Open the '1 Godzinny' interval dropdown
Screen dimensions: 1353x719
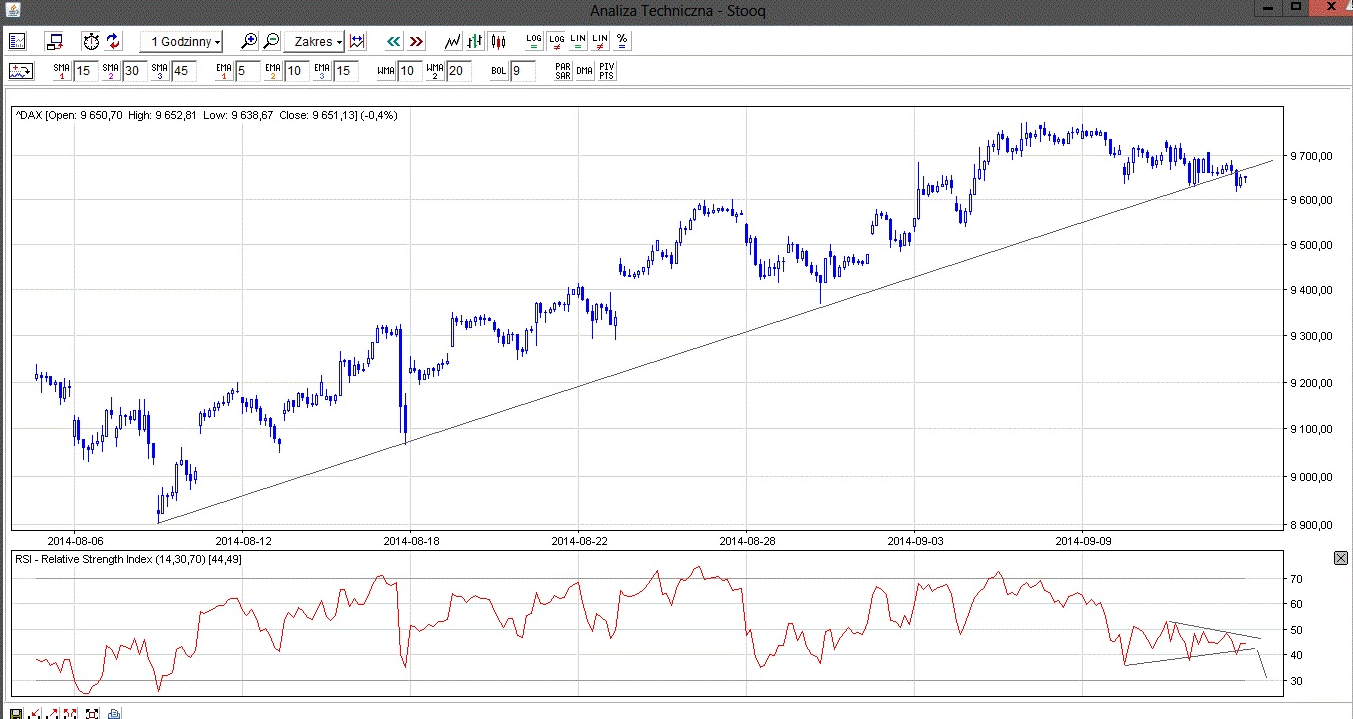point(182,41)
